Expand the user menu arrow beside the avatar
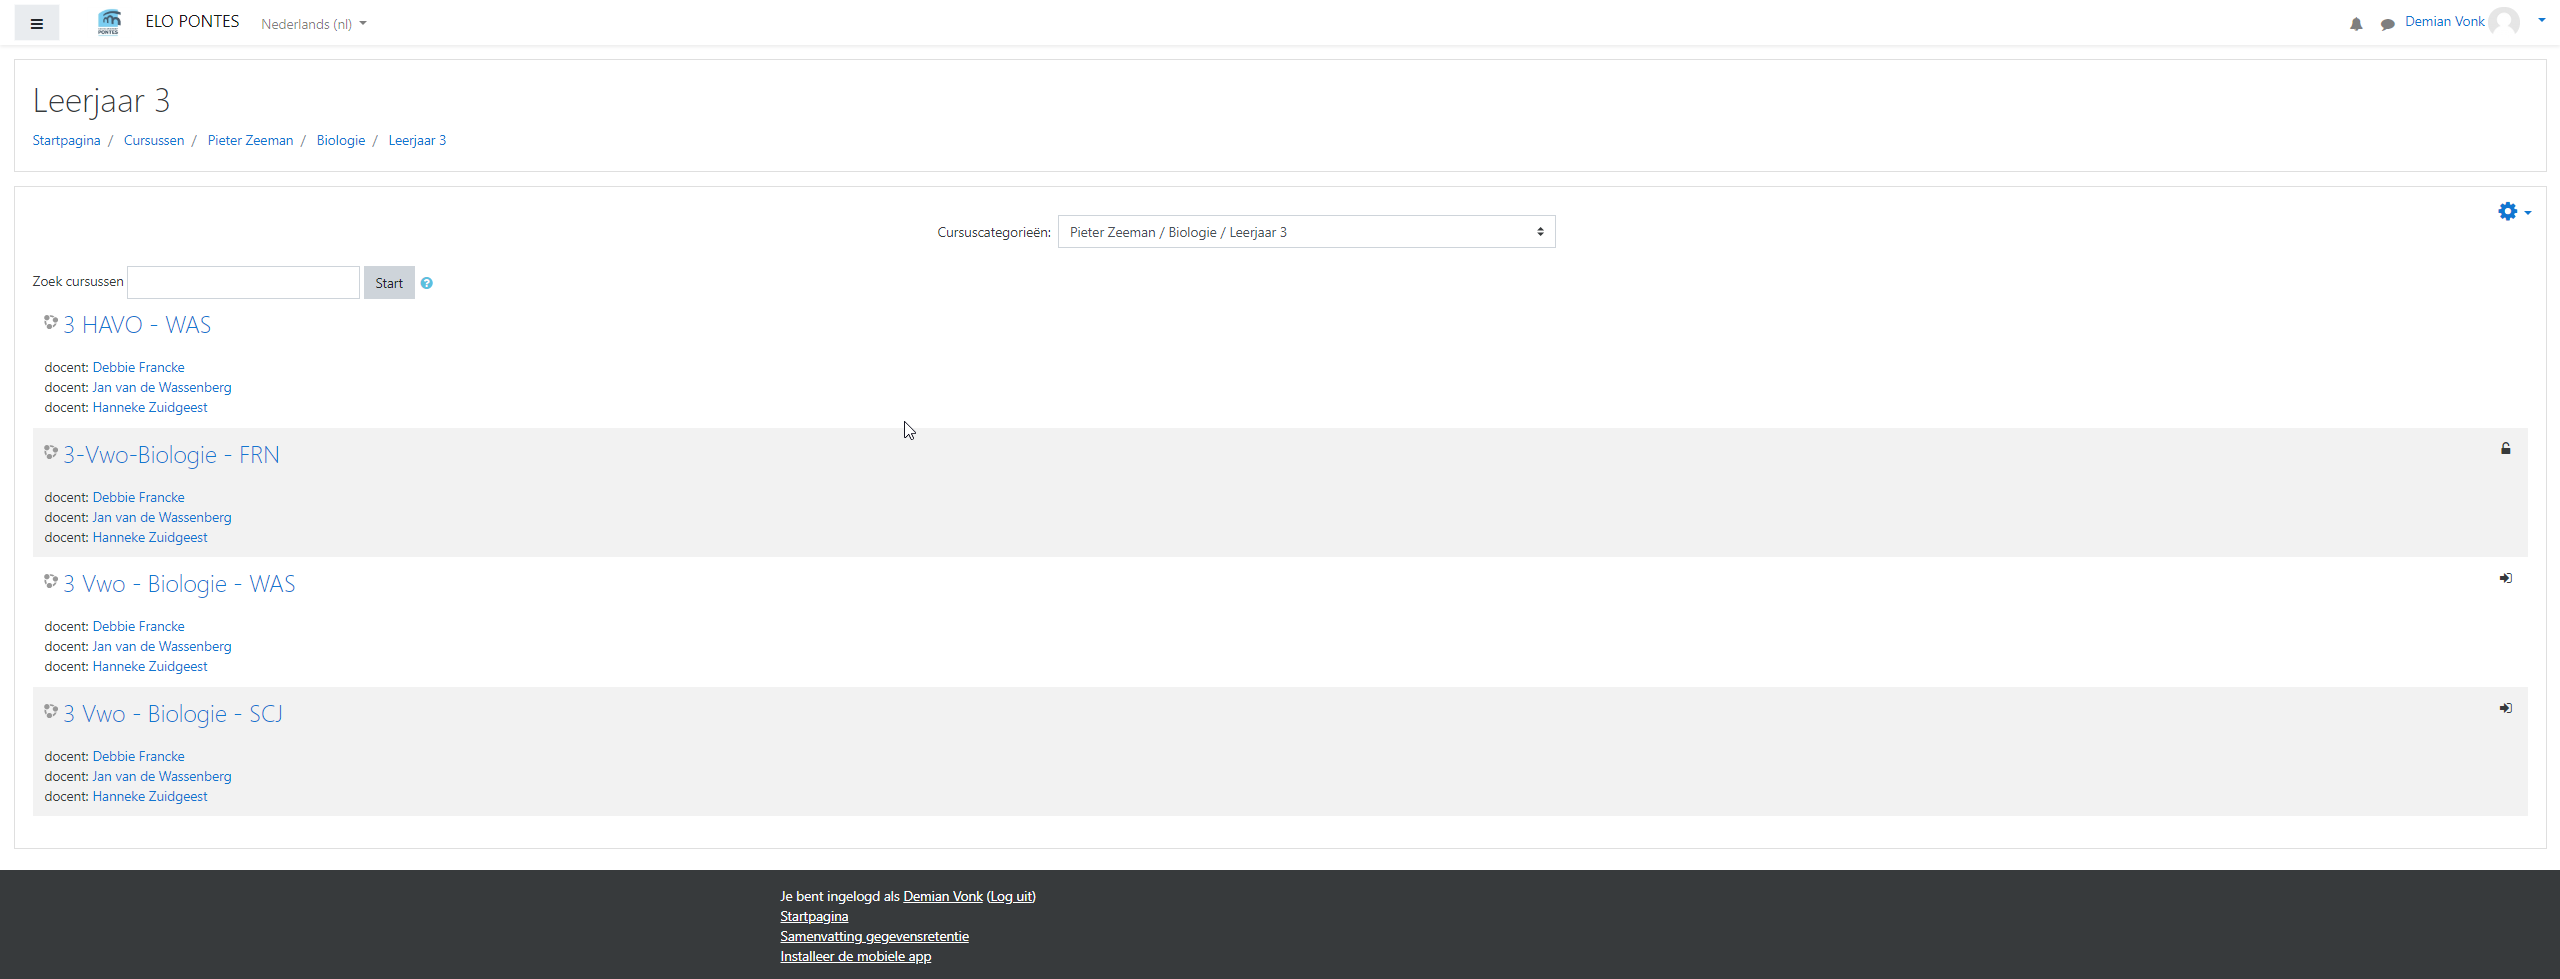 [2542, 20]
